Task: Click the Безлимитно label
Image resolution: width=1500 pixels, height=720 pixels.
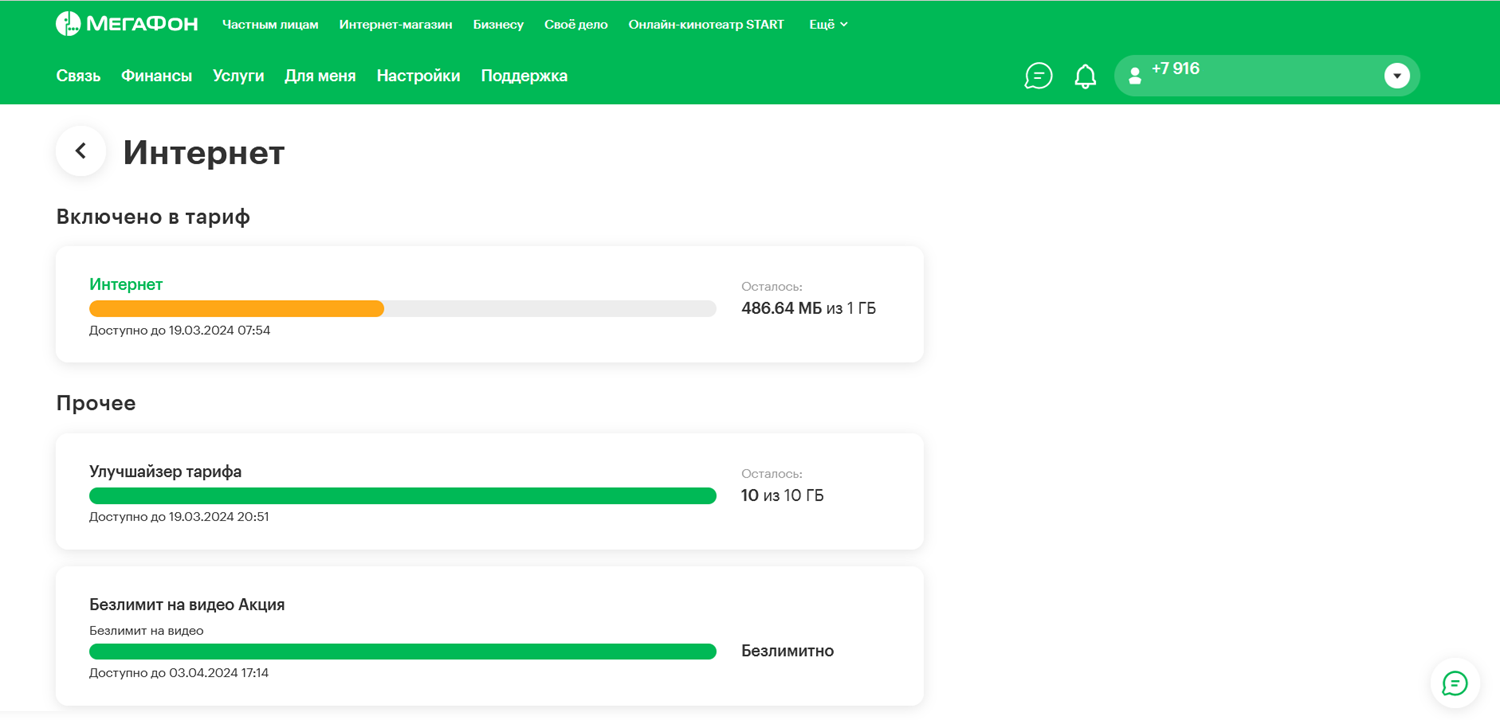Action: click(787, 651)
